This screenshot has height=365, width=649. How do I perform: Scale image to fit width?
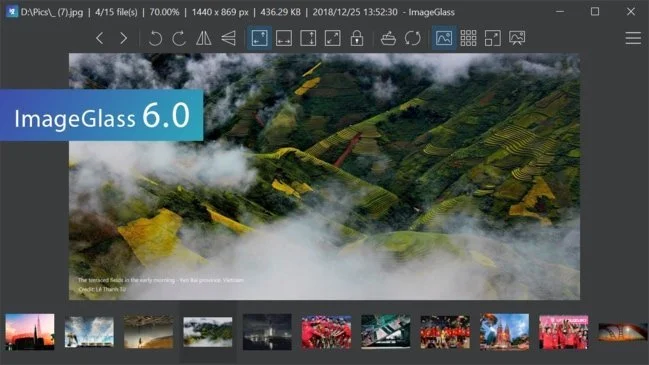[284, 38]
